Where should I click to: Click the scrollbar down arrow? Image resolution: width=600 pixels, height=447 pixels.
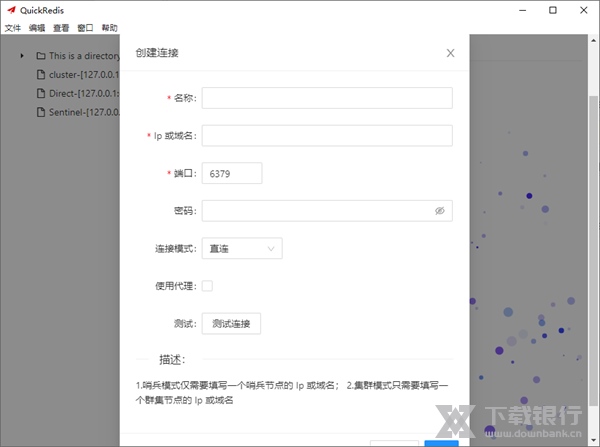(x=593, y=440)
